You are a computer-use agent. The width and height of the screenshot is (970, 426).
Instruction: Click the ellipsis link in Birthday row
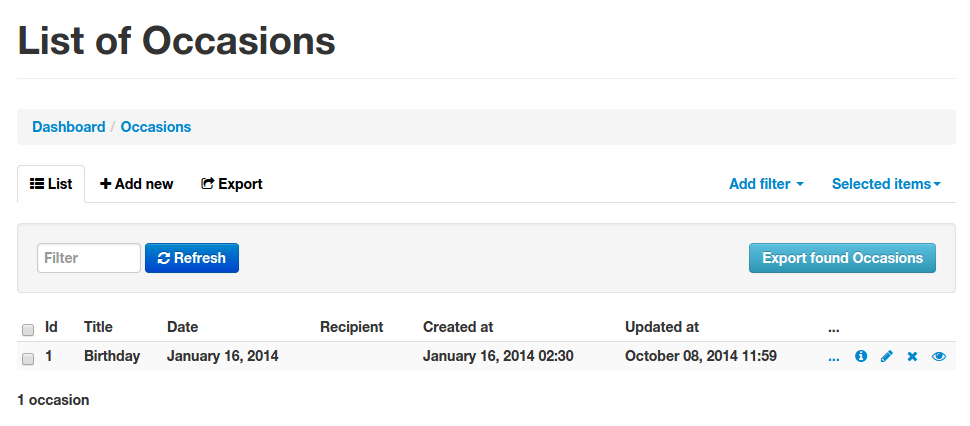pos(833,357)
